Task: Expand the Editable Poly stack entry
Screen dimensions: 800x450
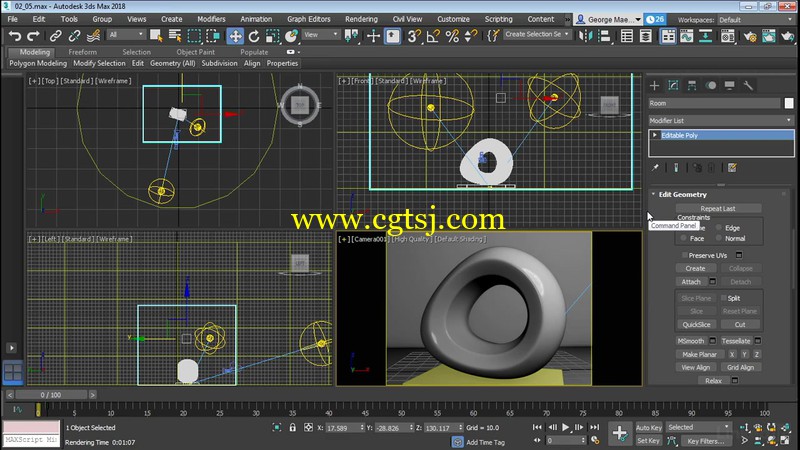Action: pyautogui.click(x=655, y=135)
